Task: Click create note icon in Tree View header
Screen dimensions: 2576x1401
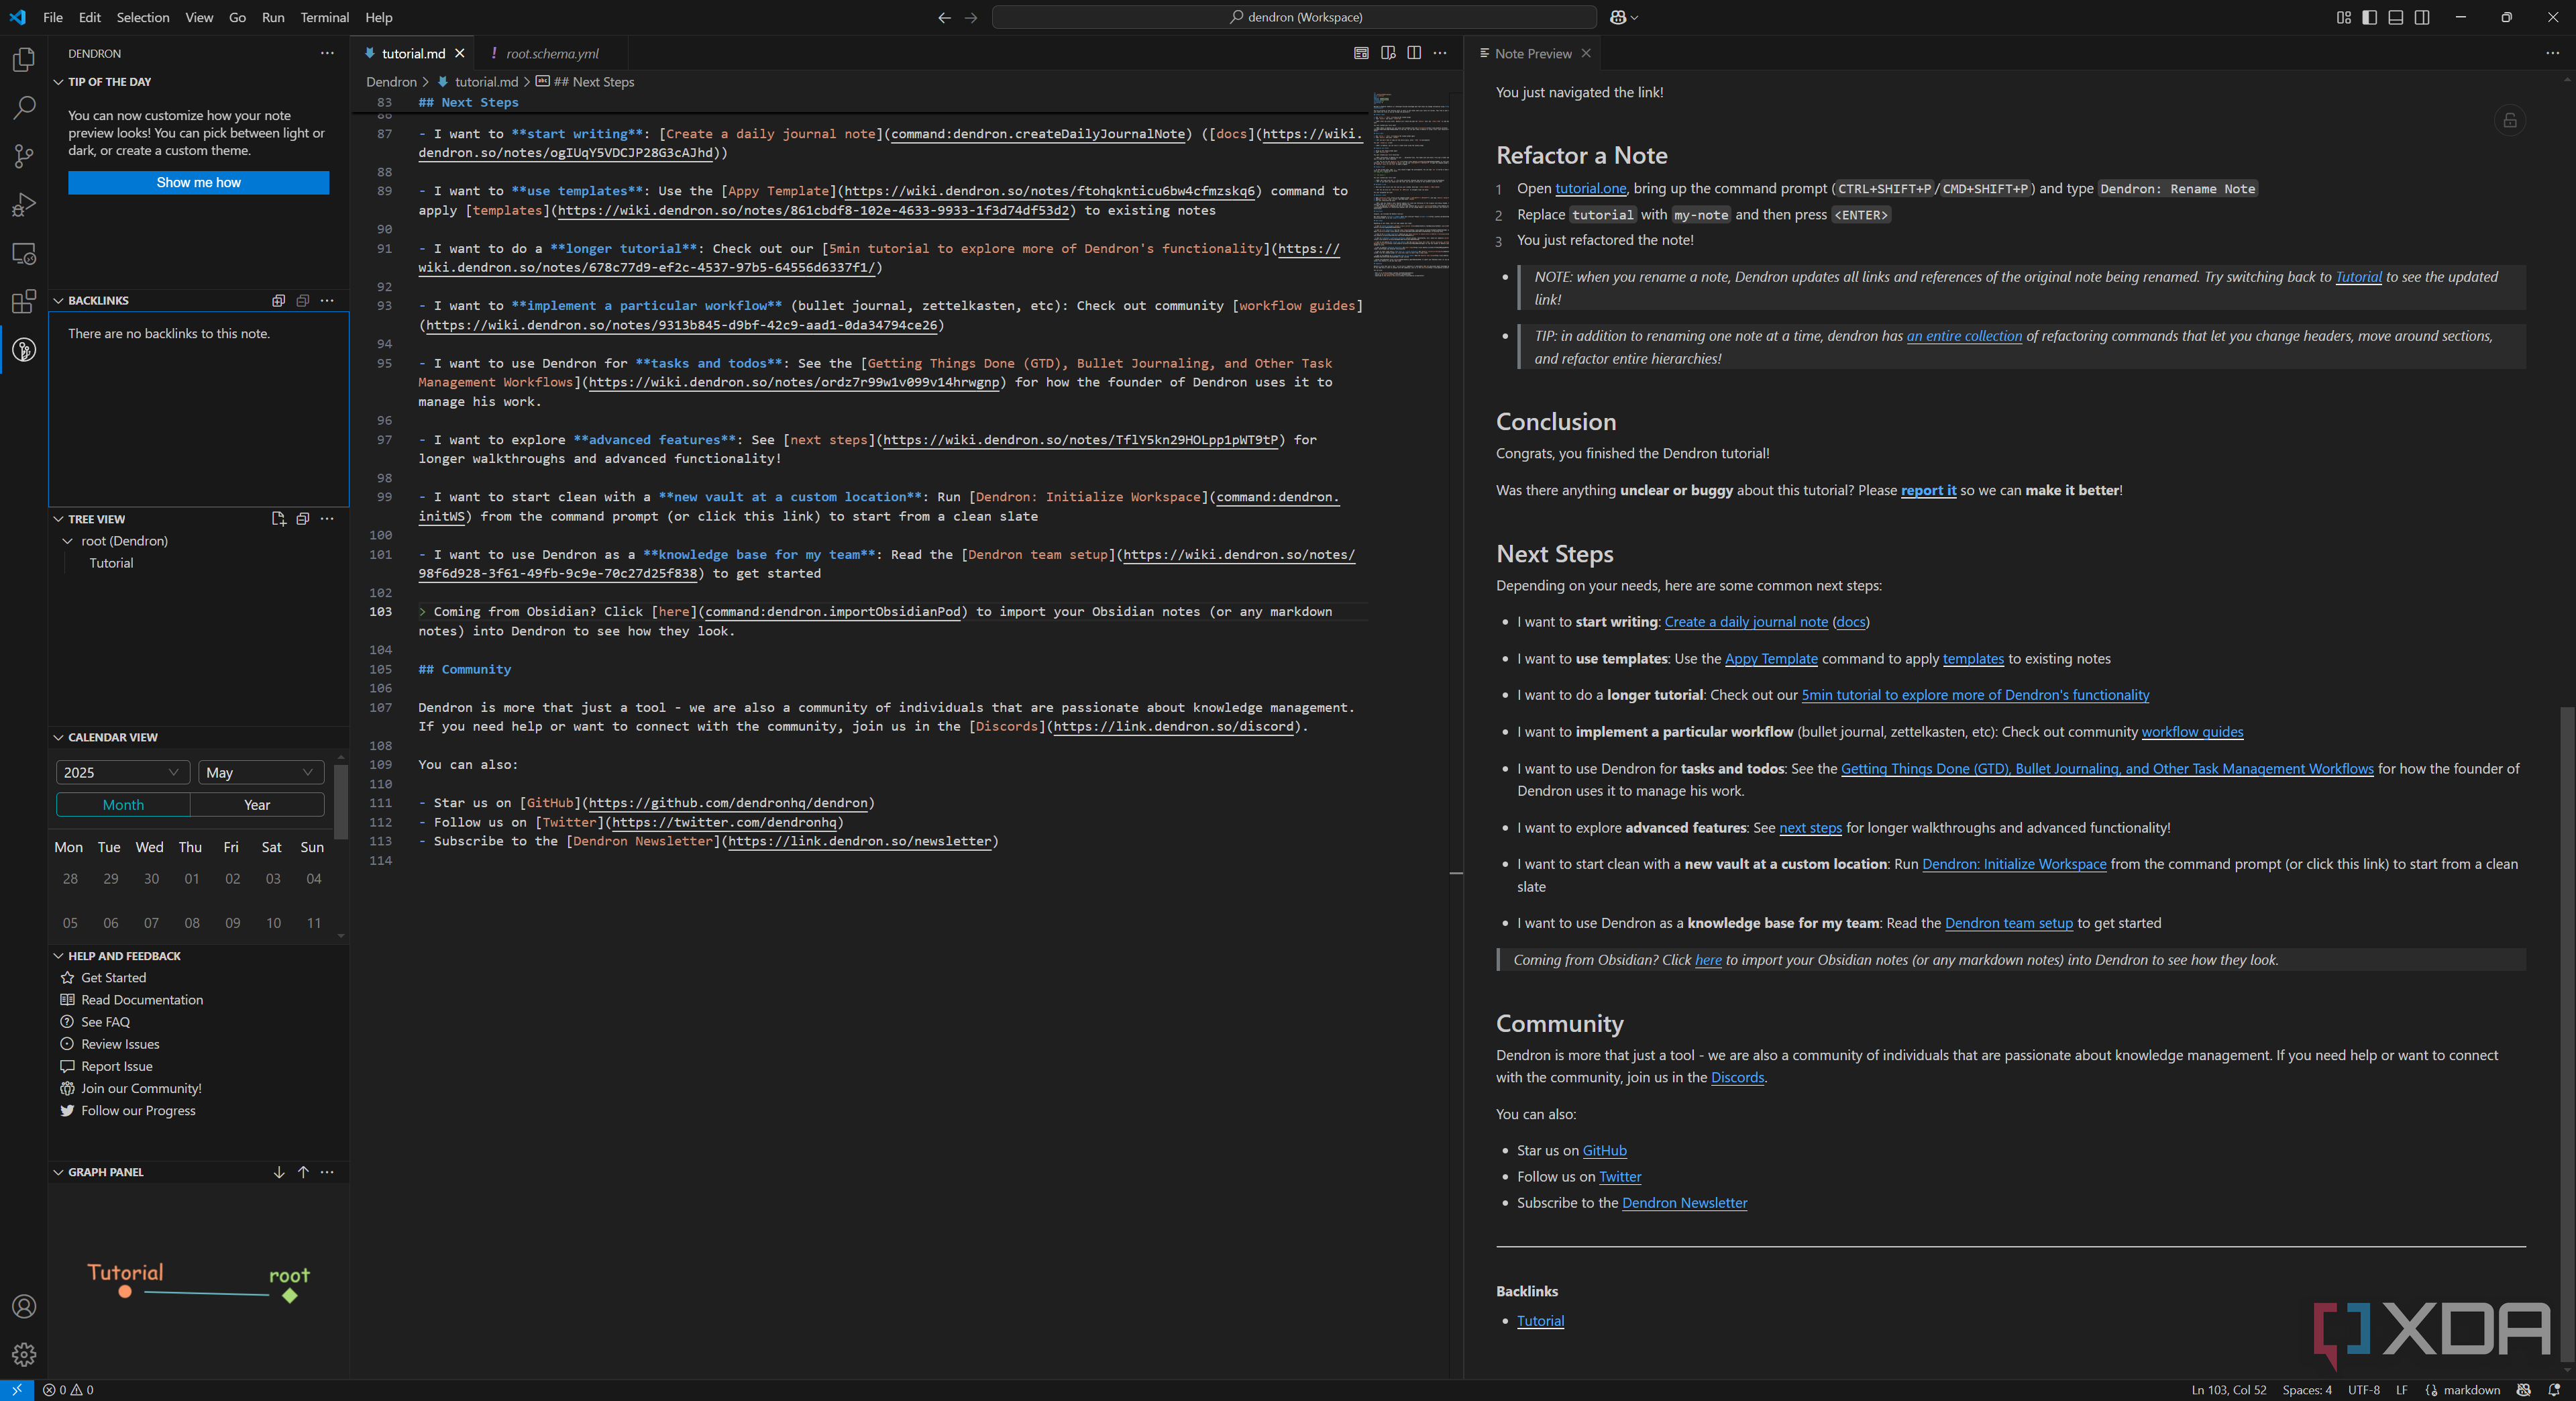Action: [x=278, y=519]
